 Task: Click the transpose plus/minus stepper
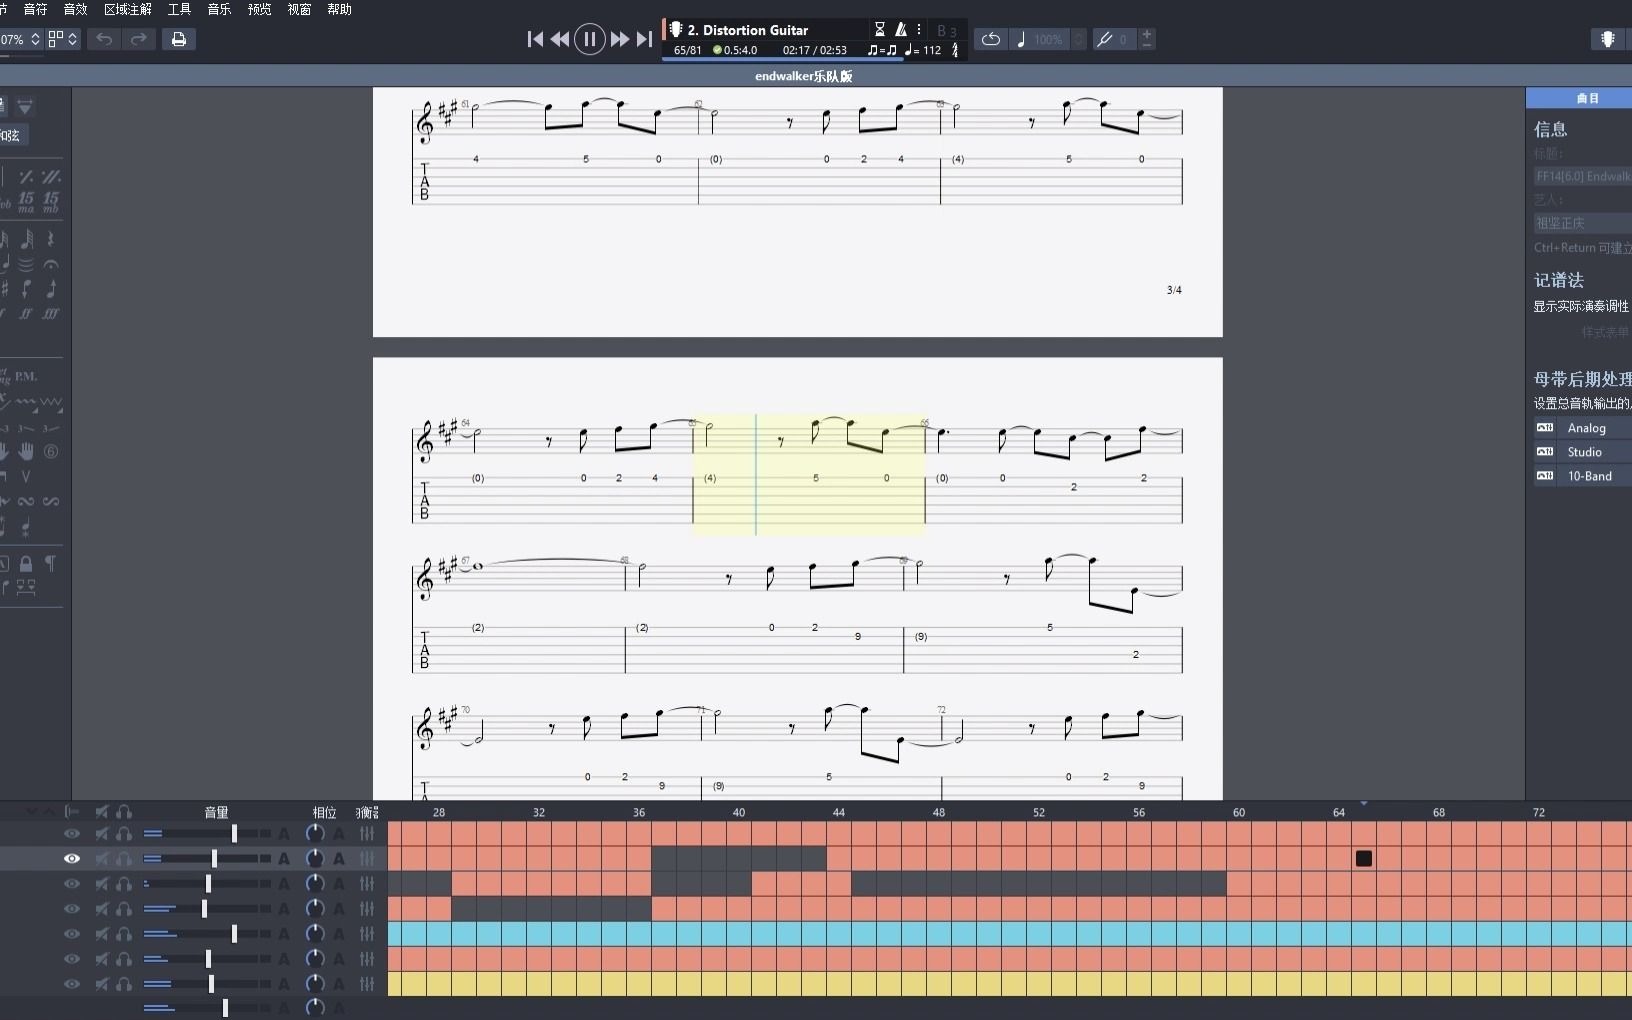click(1147, 39)
